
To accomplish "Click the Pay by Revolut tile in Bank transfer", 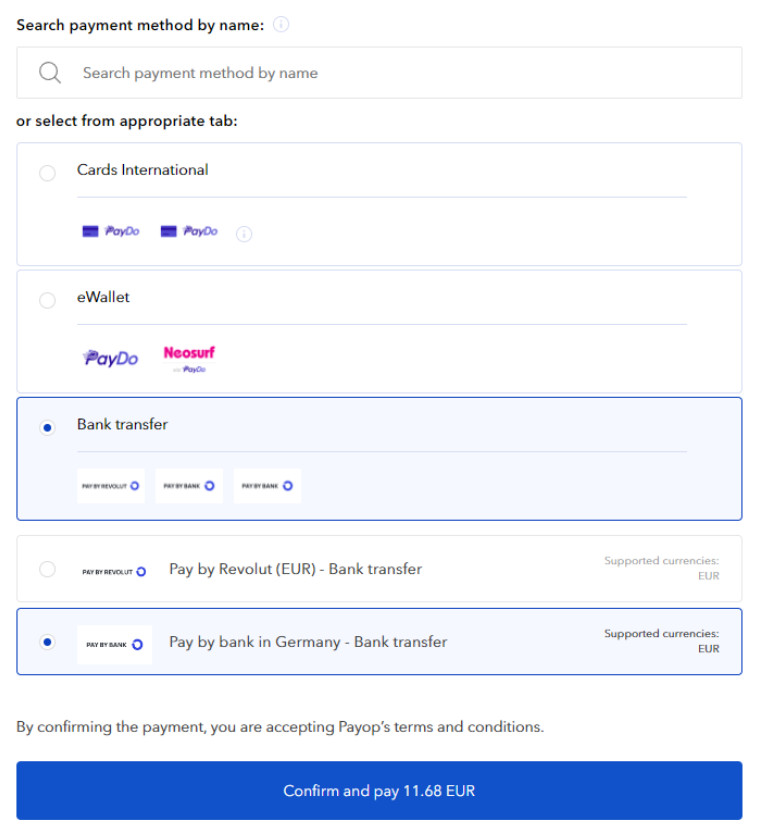I will (x=111, y=486).
